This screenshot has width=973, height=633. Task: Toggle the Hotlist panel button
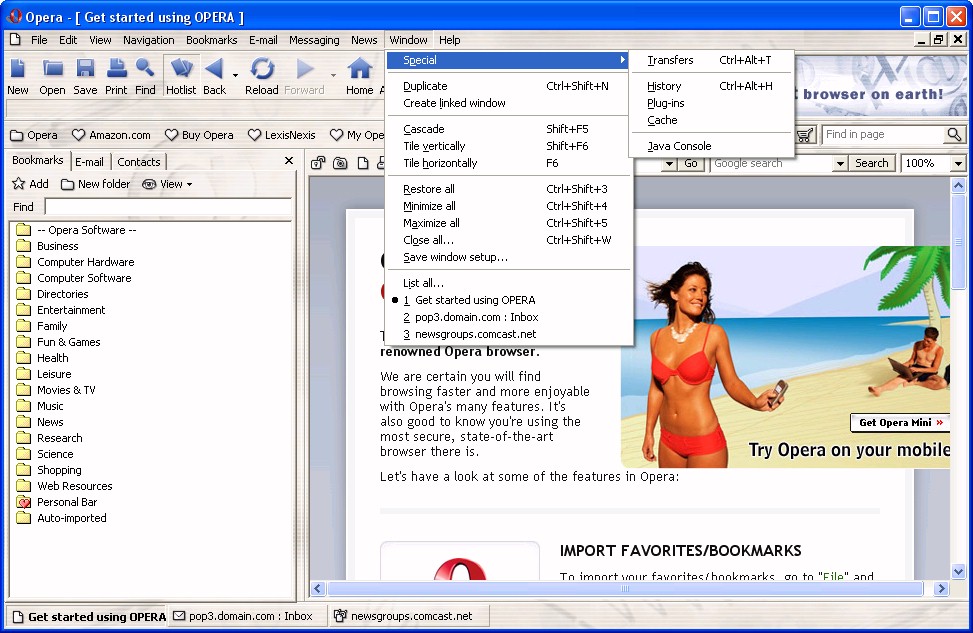pyautogui.click(x=181, y=76)
